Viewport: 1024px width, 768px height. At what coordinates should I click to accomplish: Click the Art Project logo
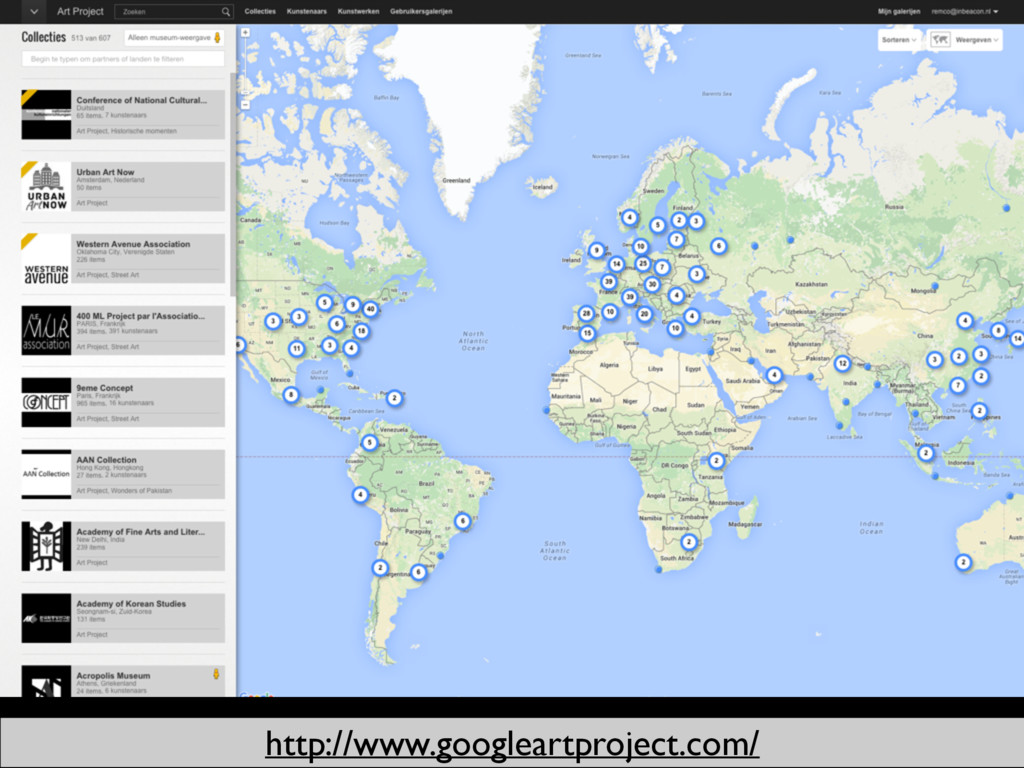pos(80,12)
